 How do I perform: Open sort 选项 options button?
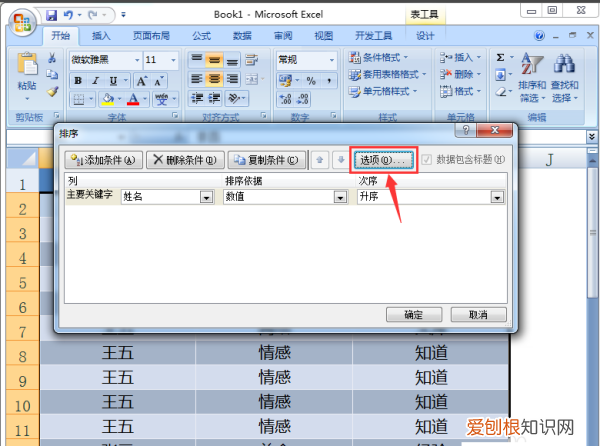(x=383, y=160)
